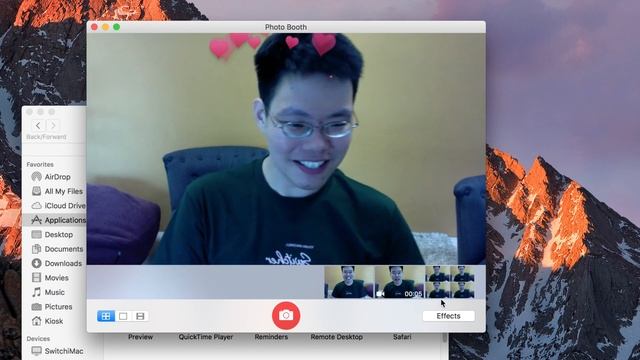The height and width of the screenshot is (360, 640).
Task: Open the four-up grid photo thumbnail
Action: [450, 282]
